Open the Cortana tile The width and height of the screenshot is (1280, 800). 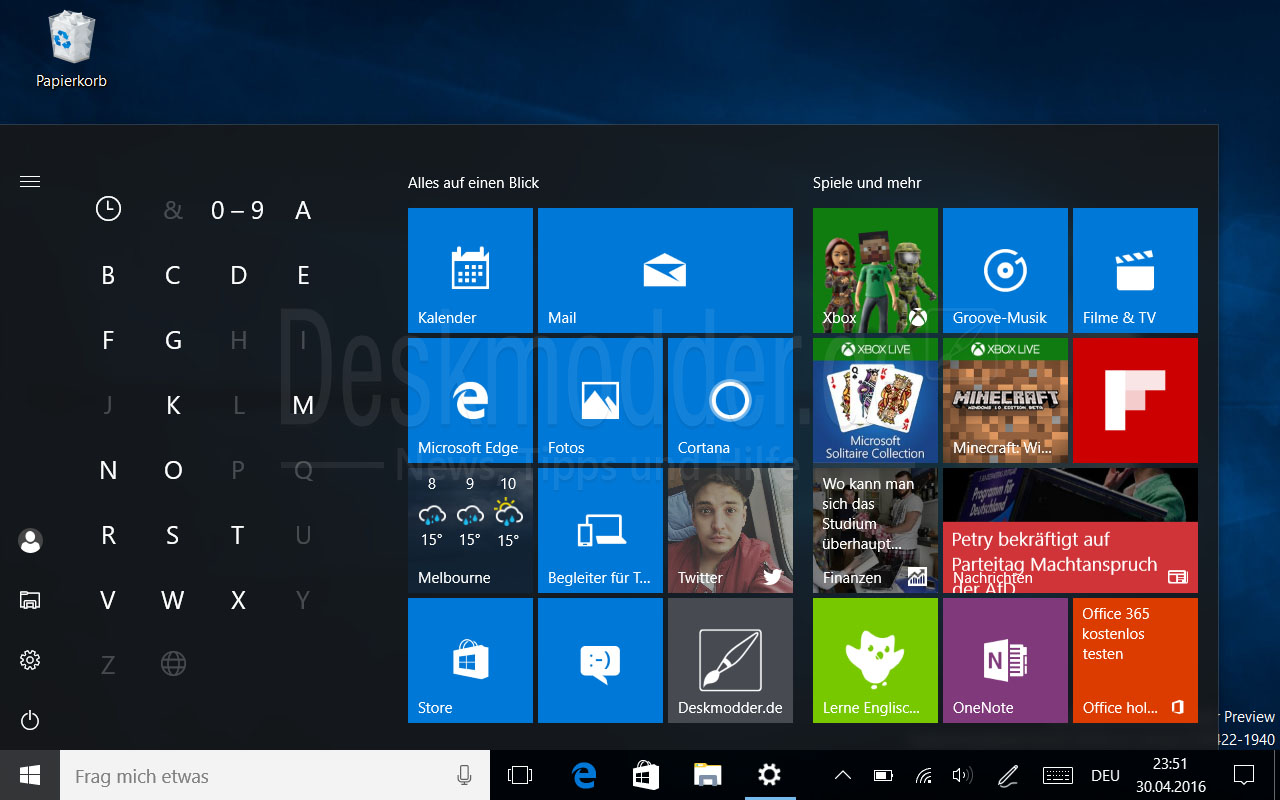click(x=730, y=400)
